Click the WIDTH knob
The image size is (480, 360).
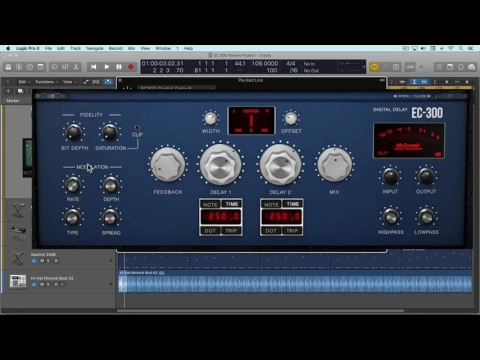pos(210,118)
